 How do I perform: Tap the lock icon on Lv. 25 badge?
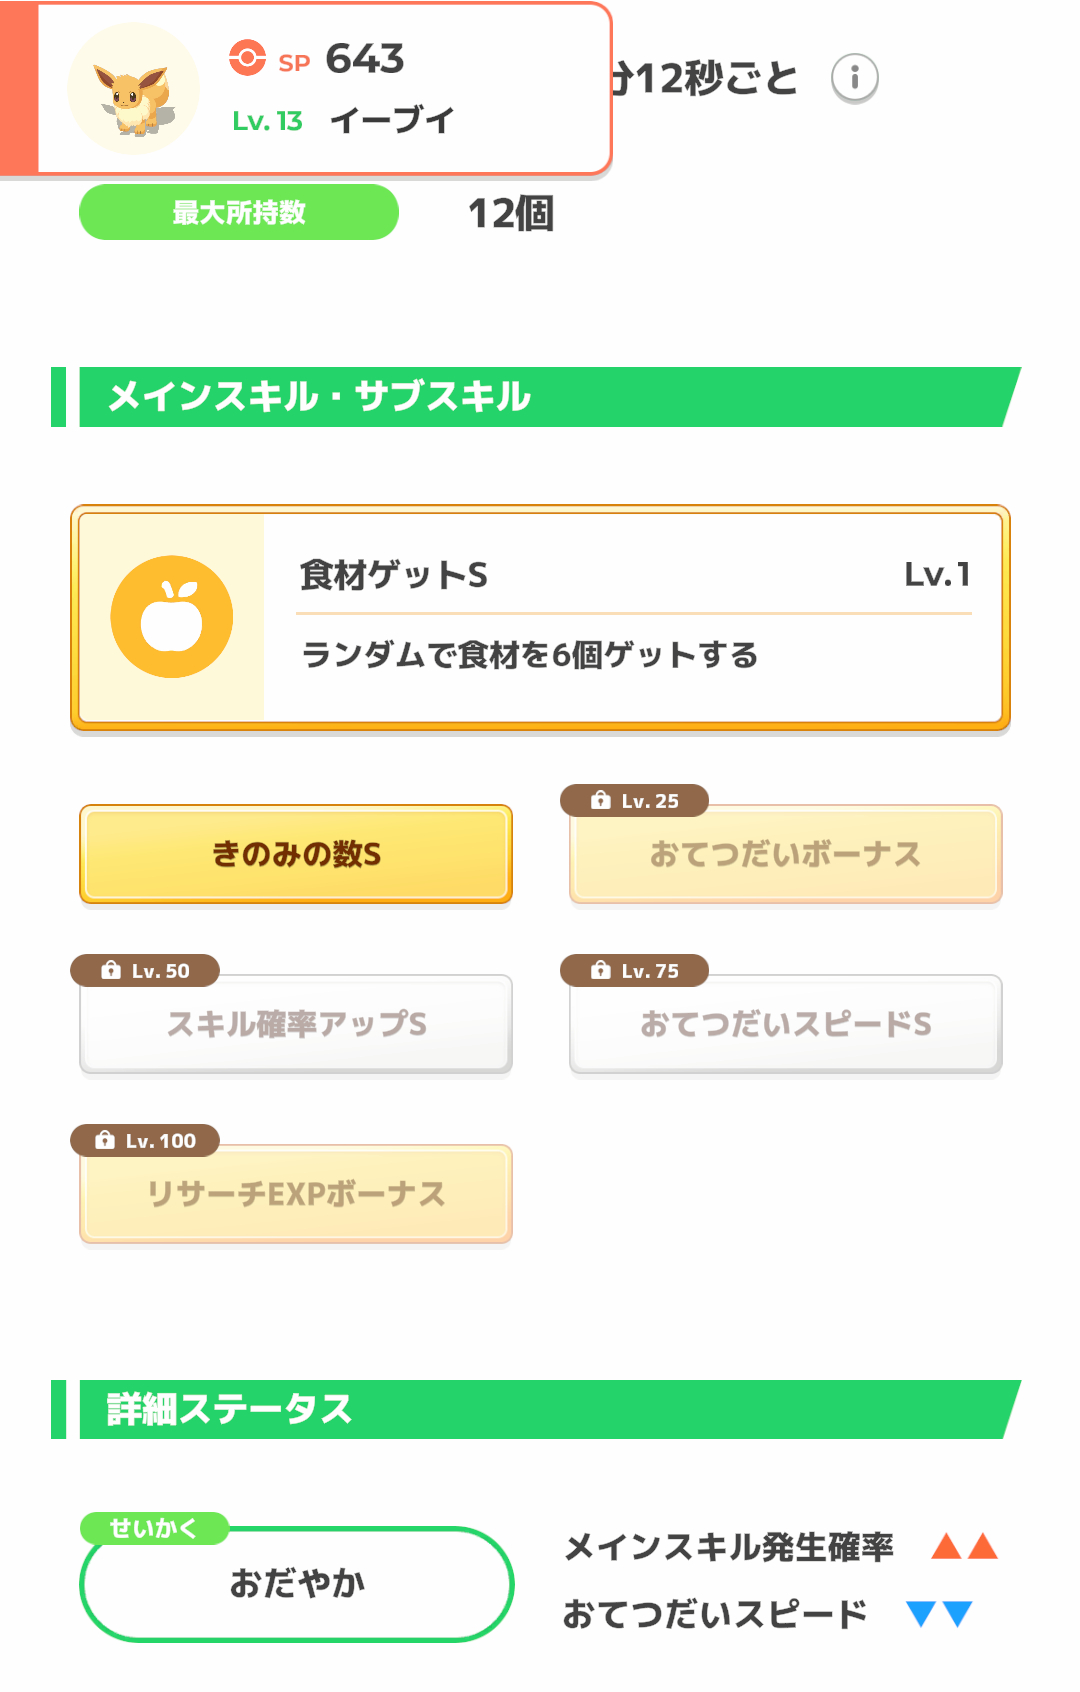[600, 800]
